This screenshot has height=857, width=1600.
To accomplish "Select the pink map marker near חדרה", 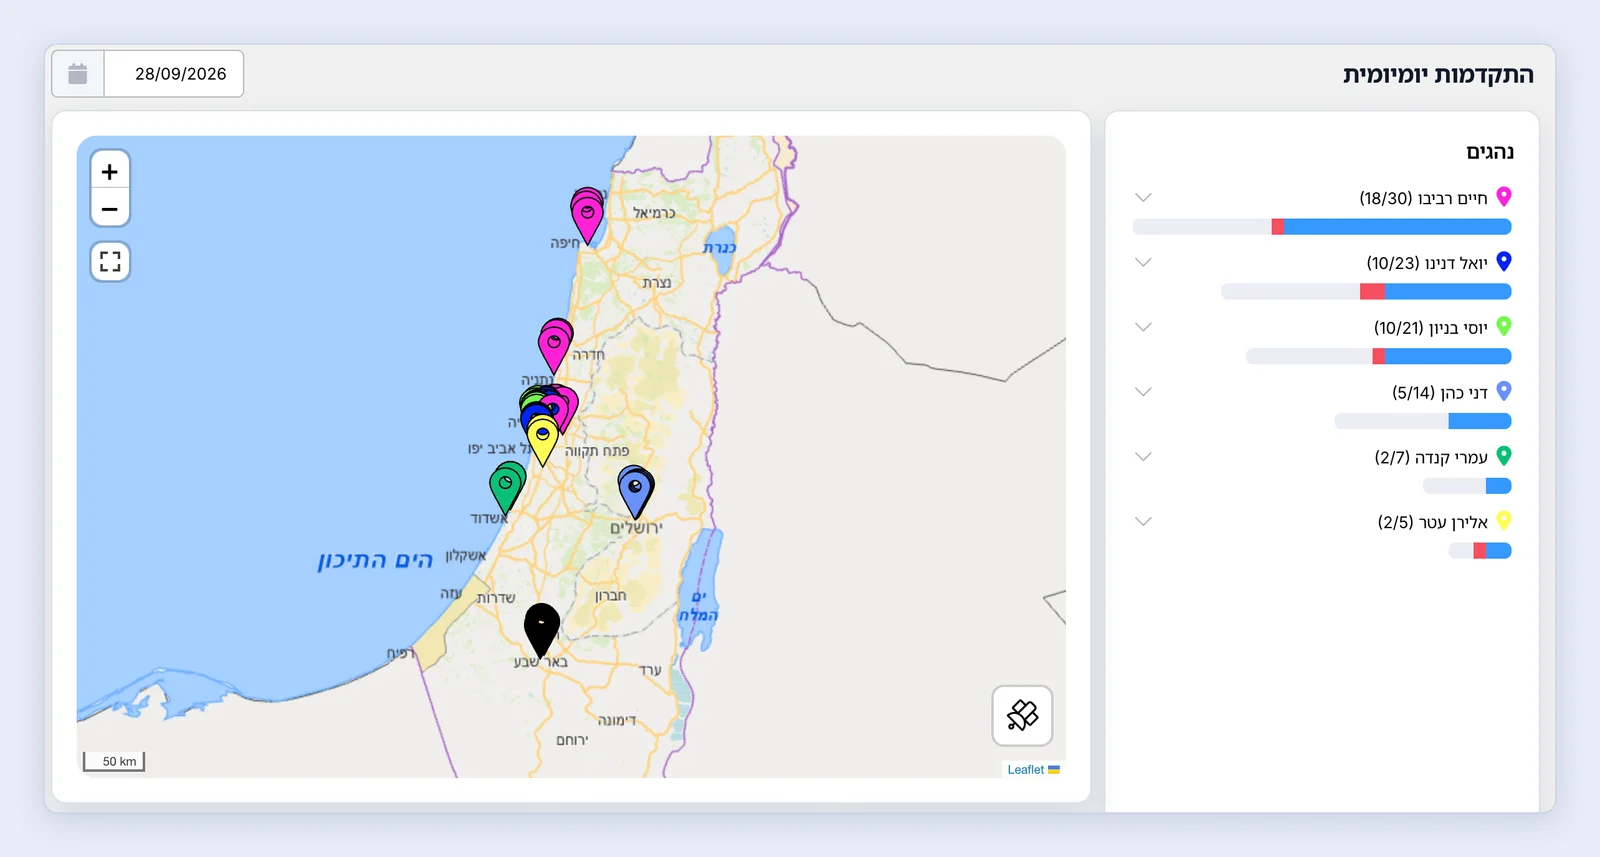I will [554, 350].
